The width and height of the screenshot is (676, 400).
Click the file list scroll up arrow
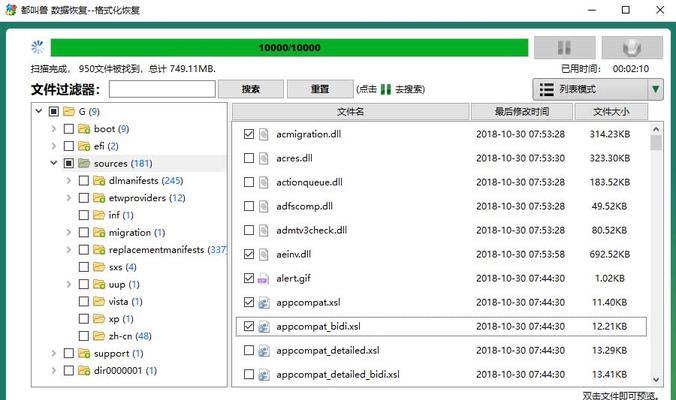point(656,129)
